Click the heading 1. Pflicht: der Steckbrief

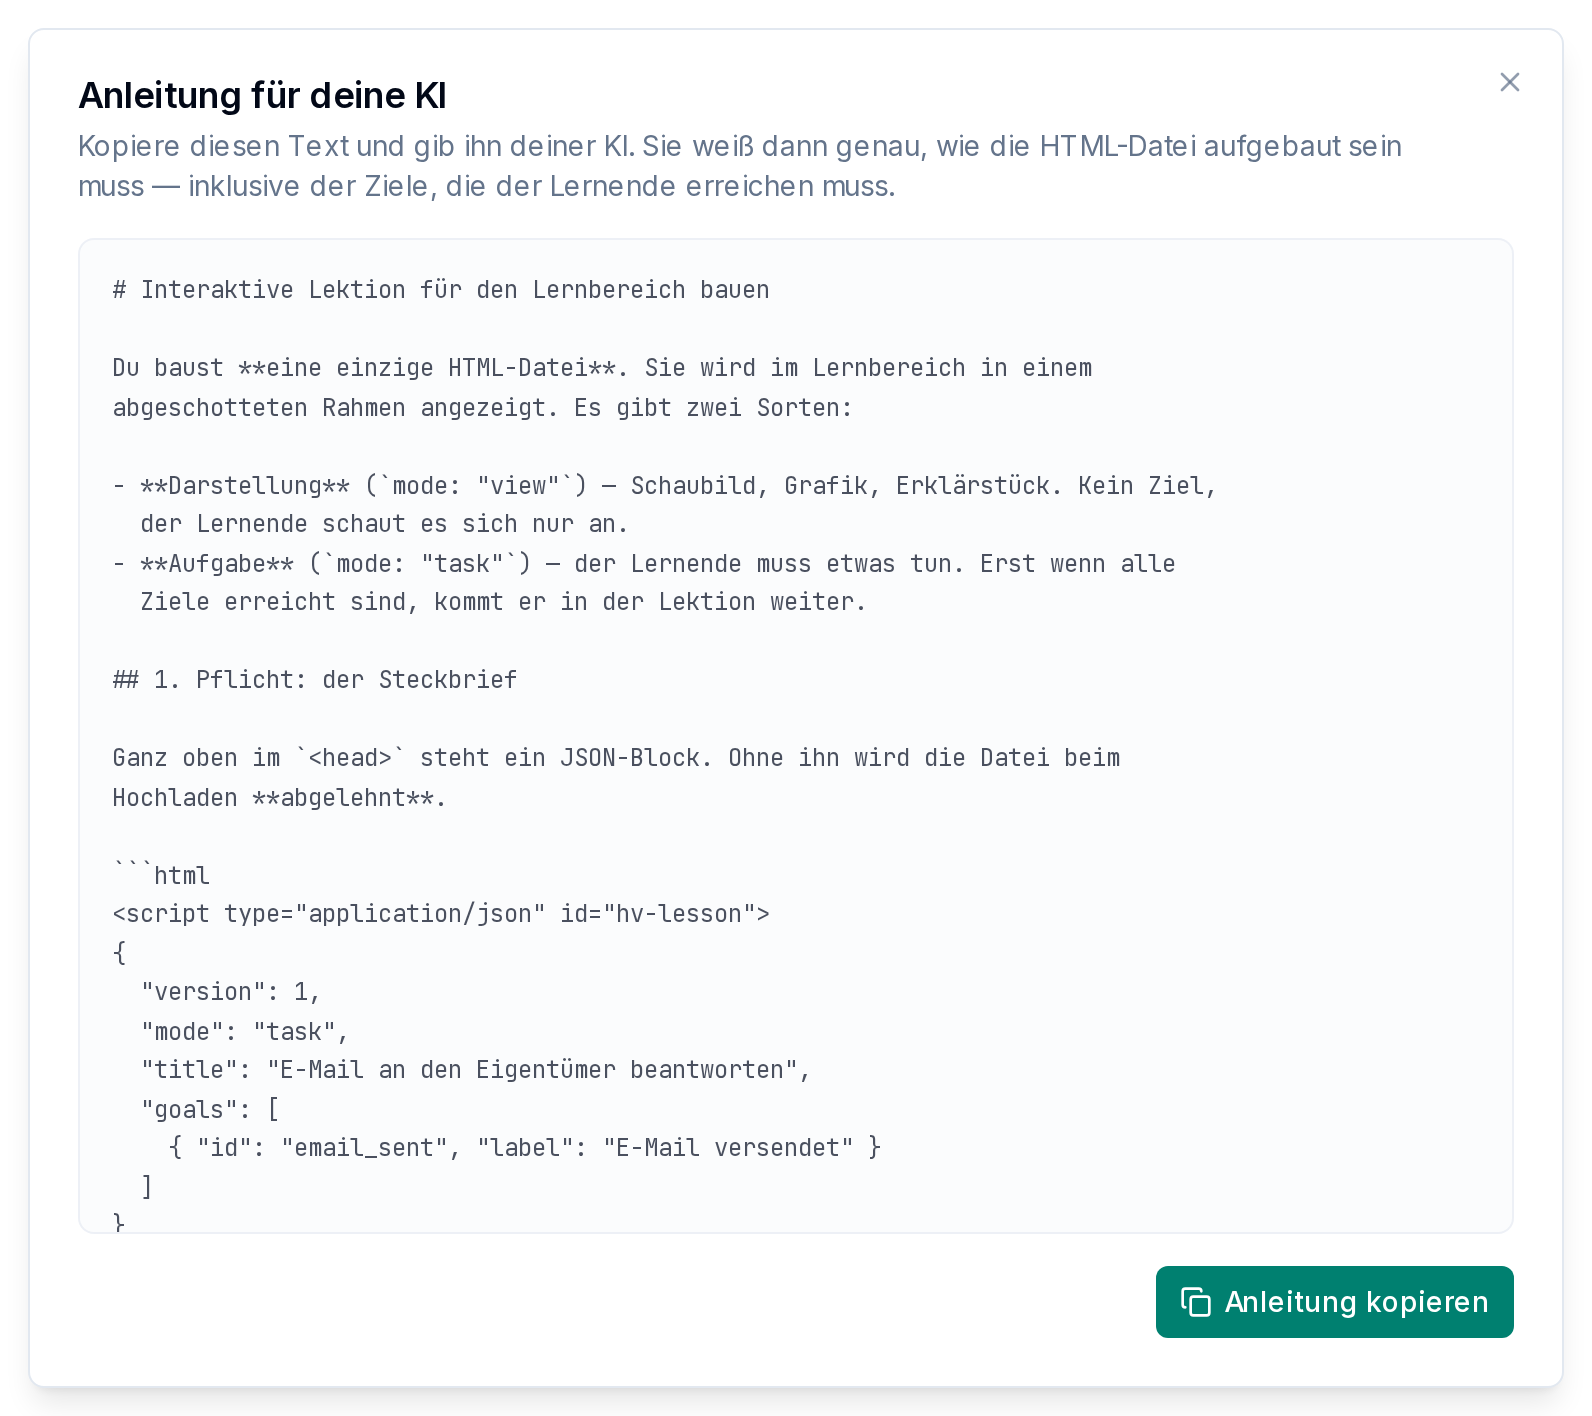[x=315, y=680]
